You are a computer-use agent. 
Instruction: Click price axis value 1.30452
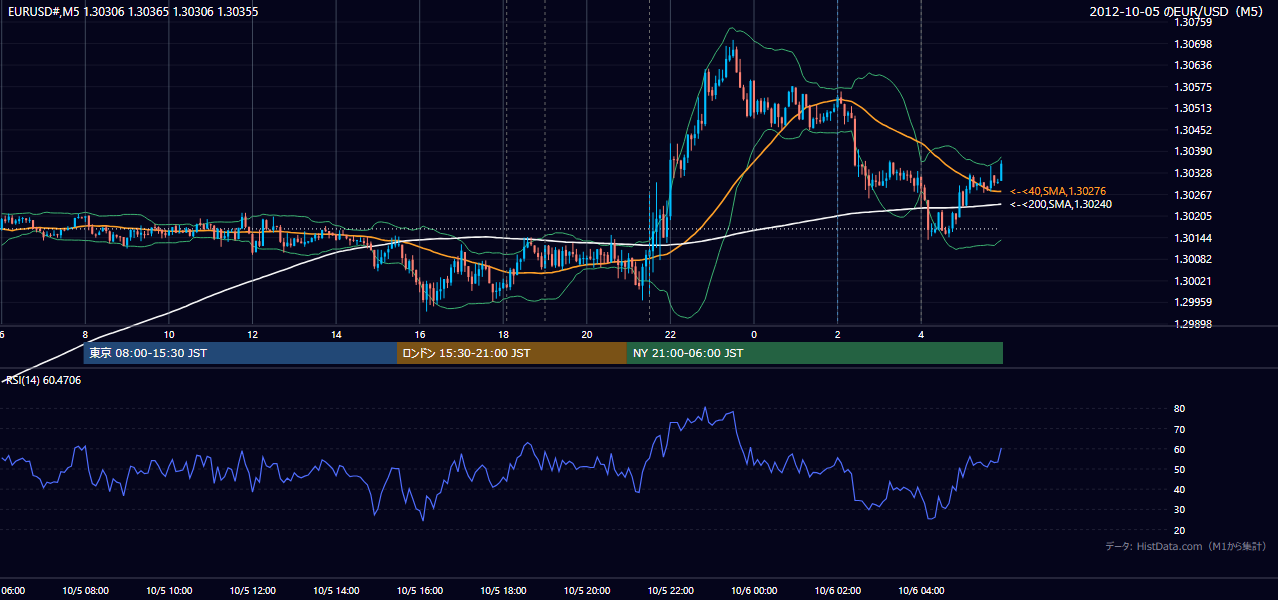(1193, 130)
